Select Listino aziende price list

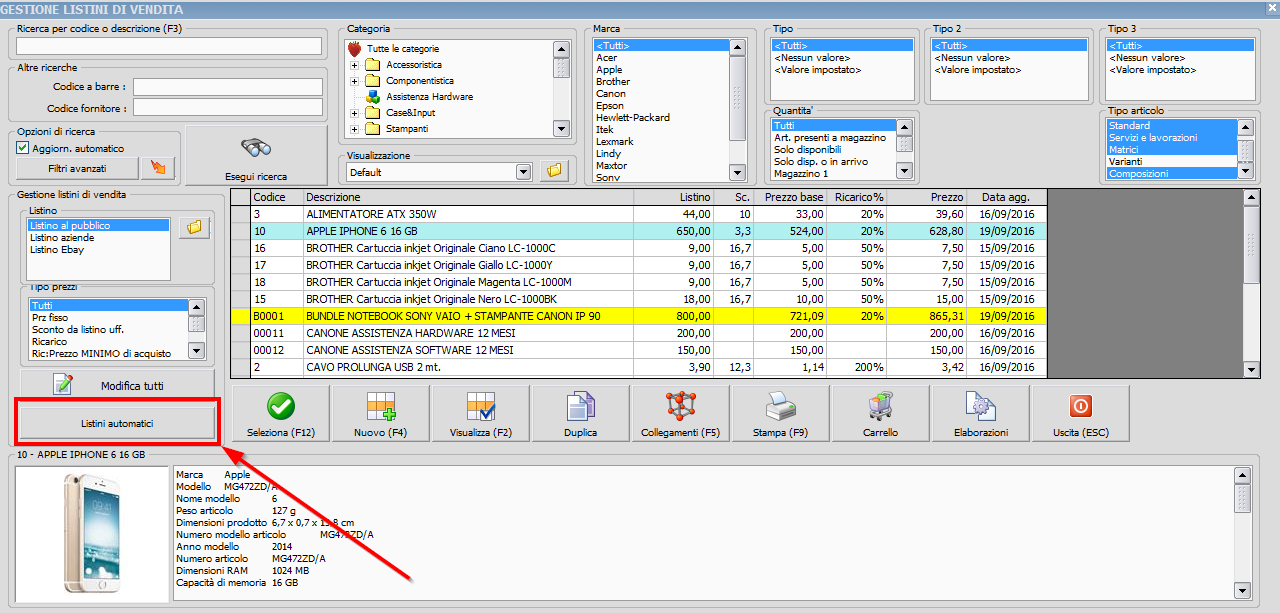99,238
